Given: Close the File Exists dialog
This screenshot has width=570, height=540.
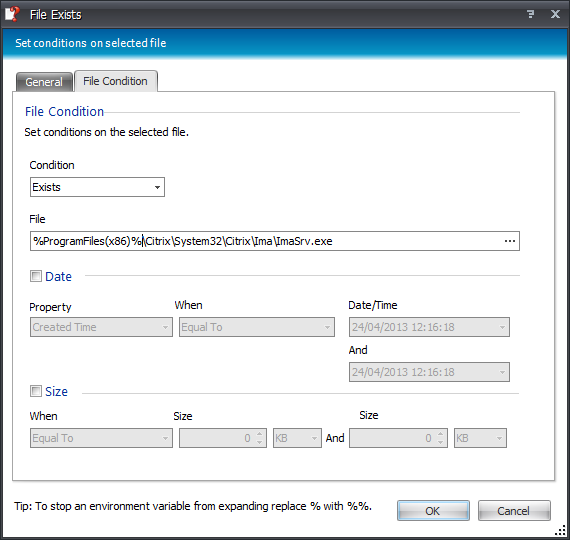Looking at the screenshot, I should (555, 14).
